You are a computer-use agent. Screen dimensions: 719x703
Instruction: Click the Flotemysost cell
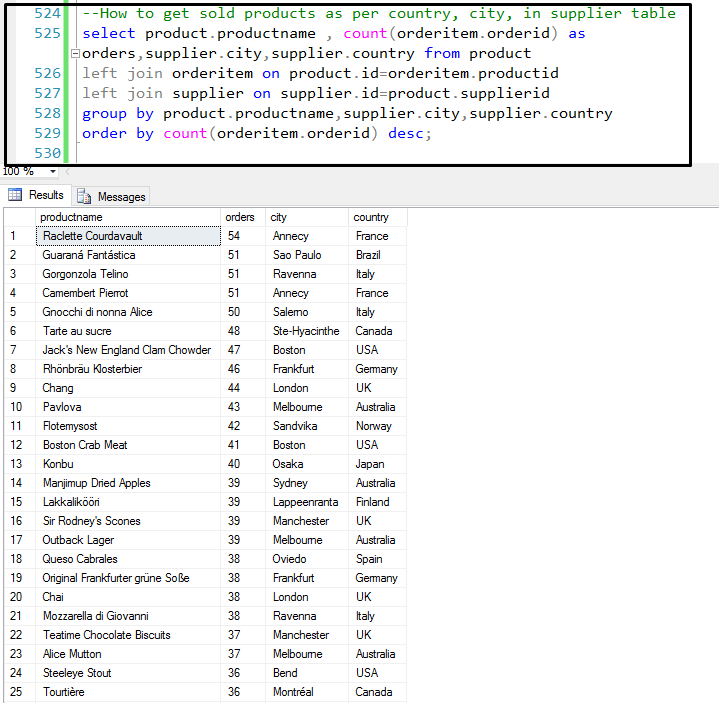(128, 426)
